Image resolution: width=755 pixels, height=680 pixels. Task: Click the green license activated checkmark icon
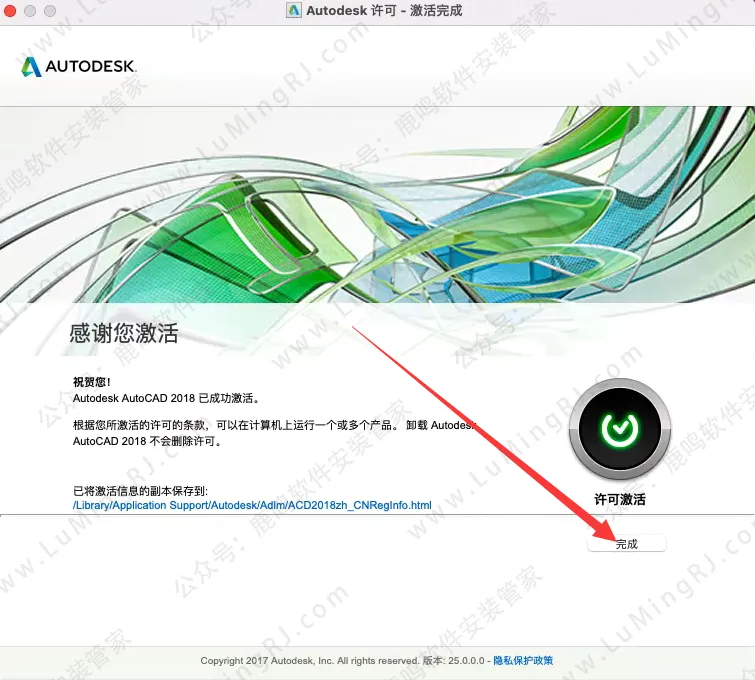pyautogui.click(x=620, y=429)
